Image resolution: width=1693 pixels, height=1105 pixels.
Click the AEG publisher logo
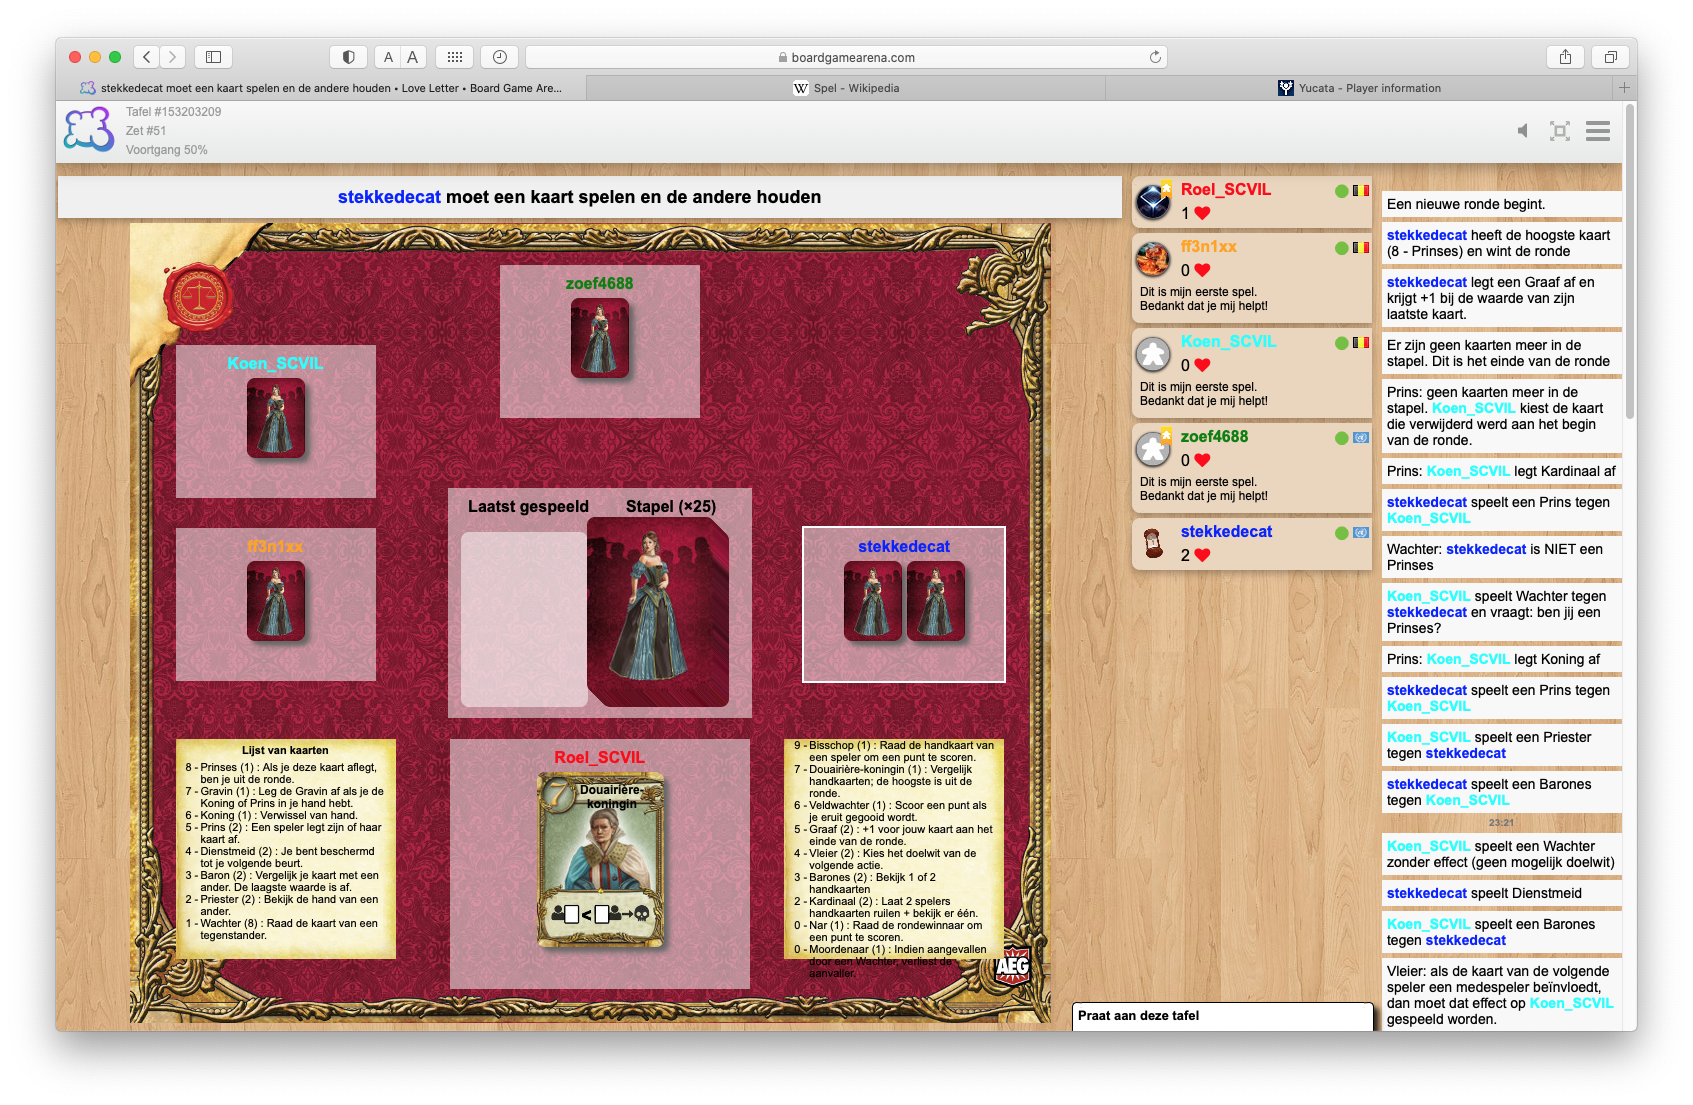pos(1013,966)
